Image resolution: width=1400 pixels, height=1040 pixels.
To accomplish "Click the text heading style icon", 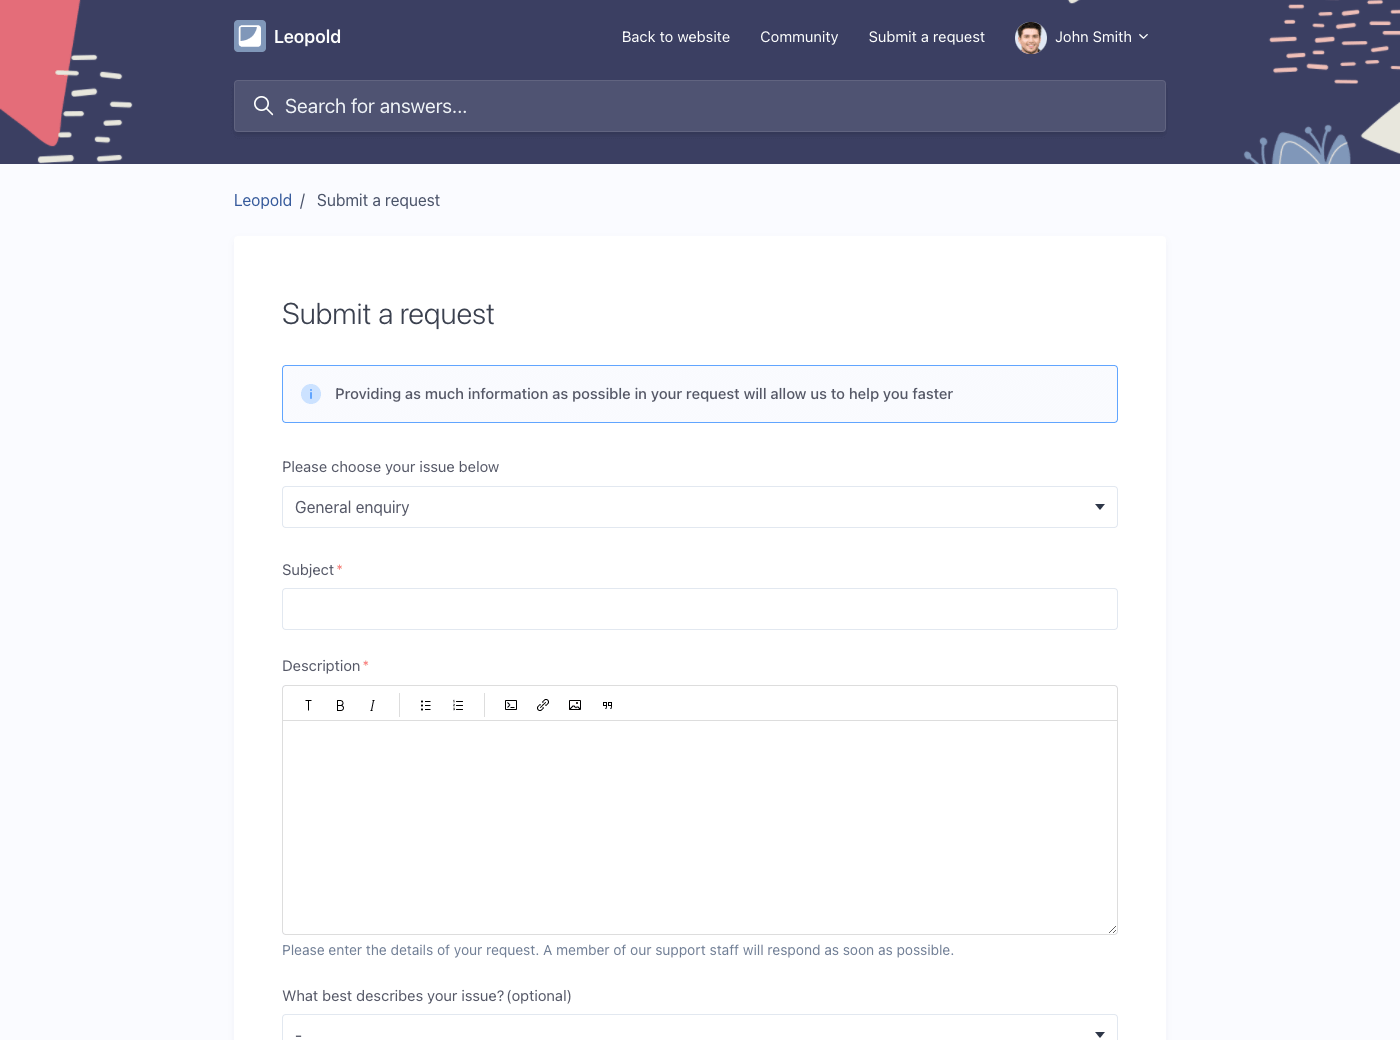I will coord(308,706).
